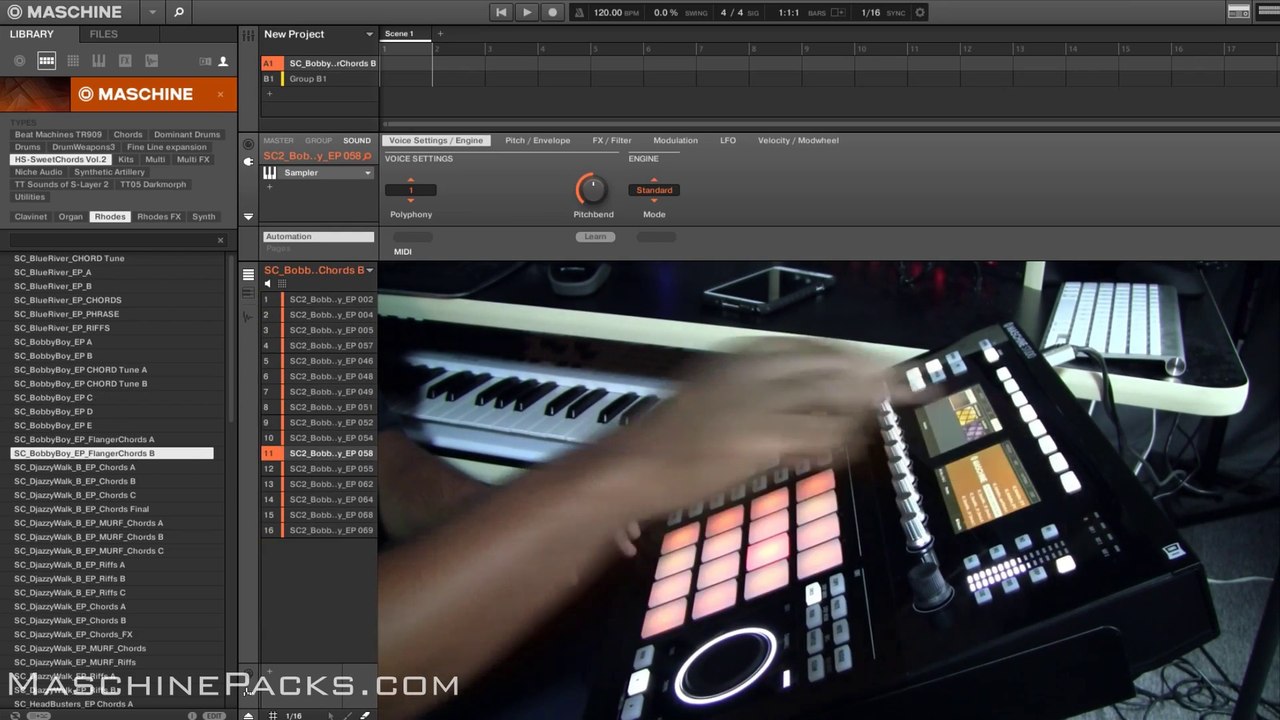Viewport: 1280px width, 720px height.
Task: Toggle the user content person icon
Action: click(223, 61)
